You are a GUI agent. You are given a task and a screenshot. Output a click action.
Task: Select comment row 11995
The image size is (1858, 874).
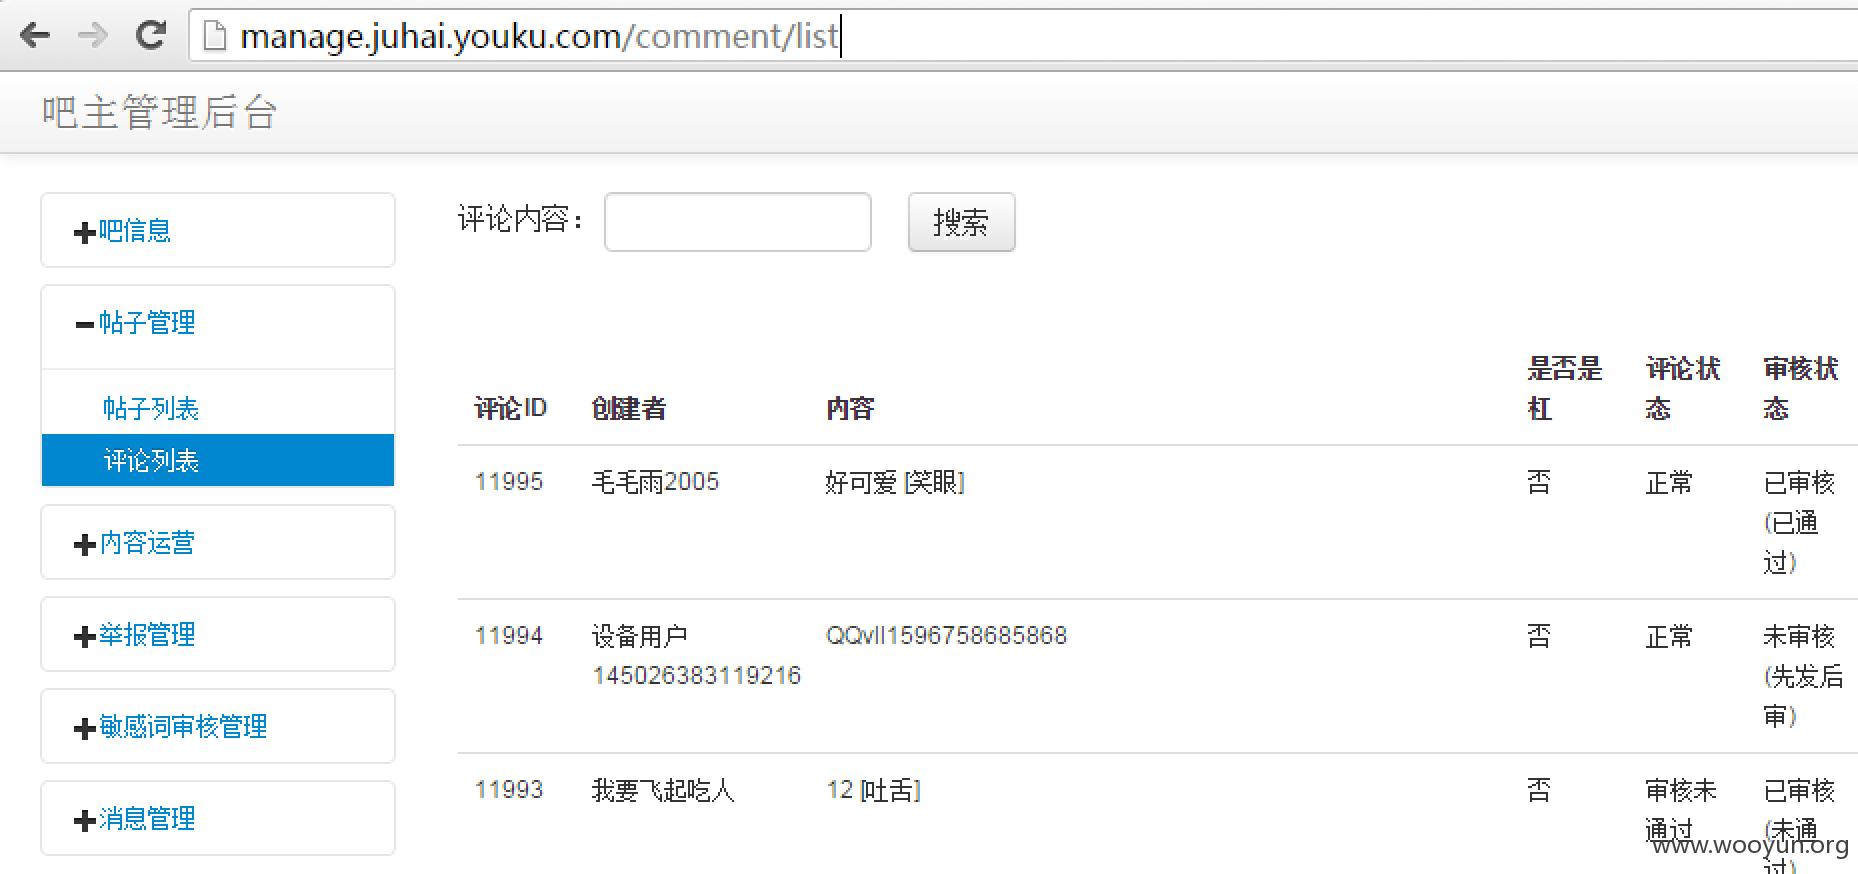[1158, 522]
